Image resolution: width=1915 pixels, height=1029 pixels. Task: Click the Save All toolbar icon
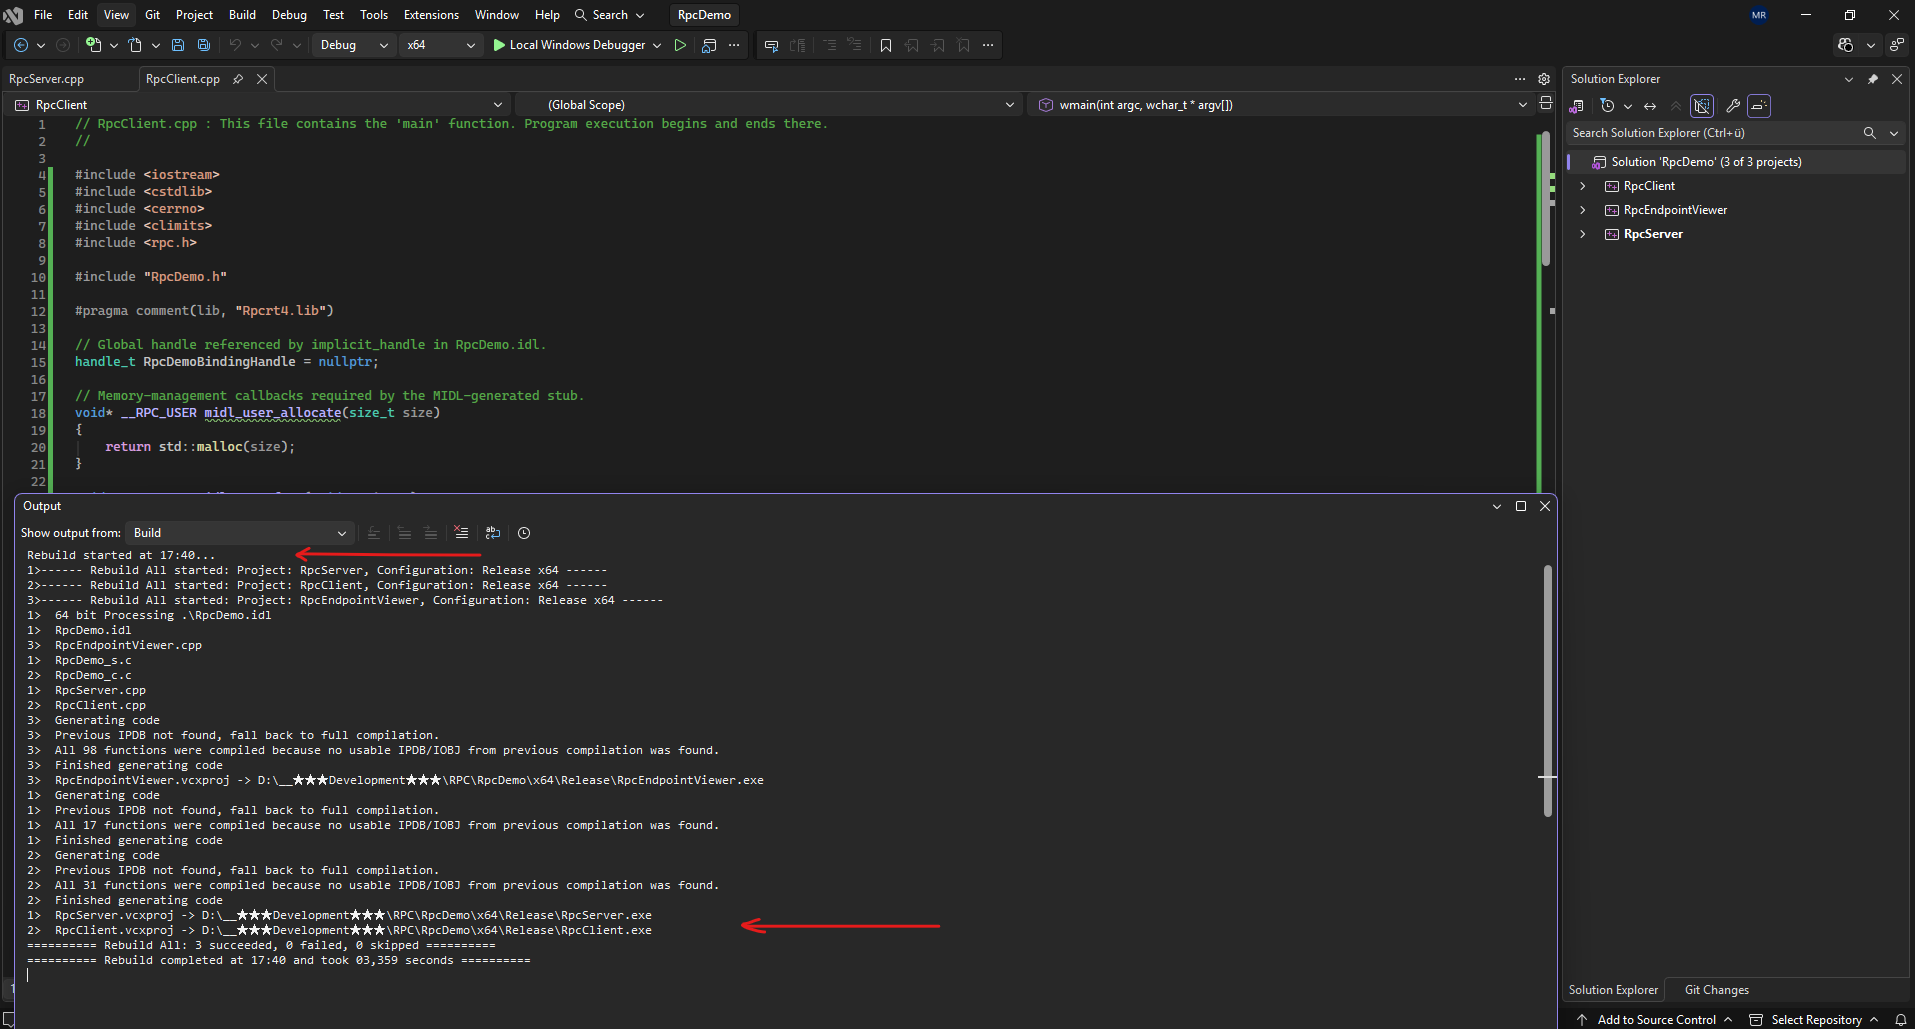tap(204, 45)
